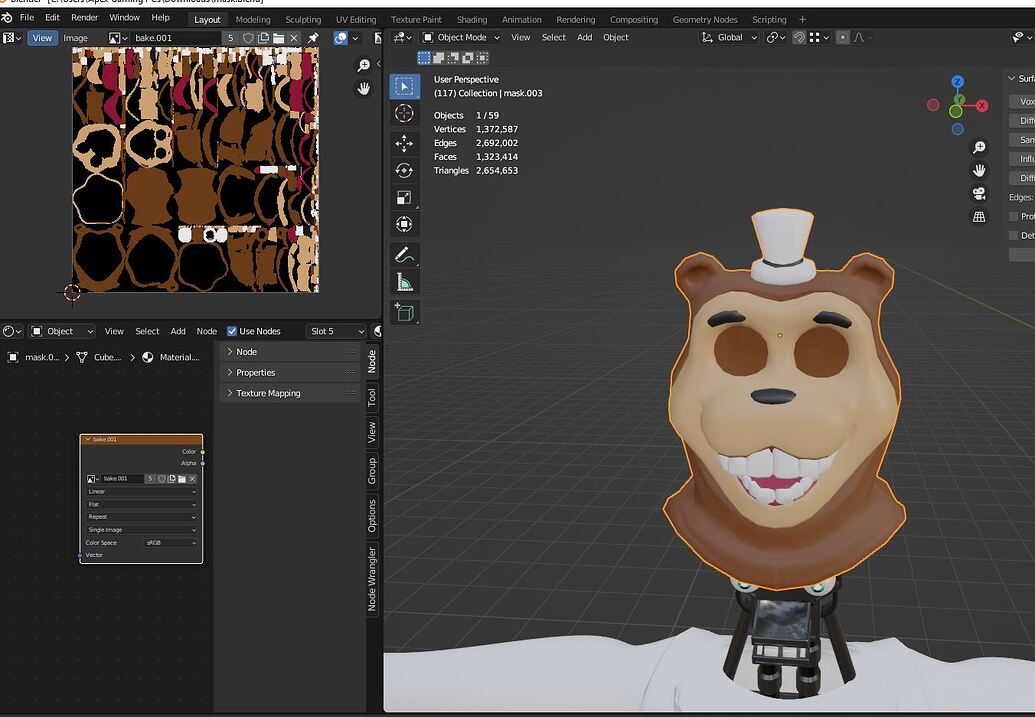The width and height of the screenshot is (1035, 717).
Task: Click the 3D viewport pan hand icon
Action: pos(979,170)
